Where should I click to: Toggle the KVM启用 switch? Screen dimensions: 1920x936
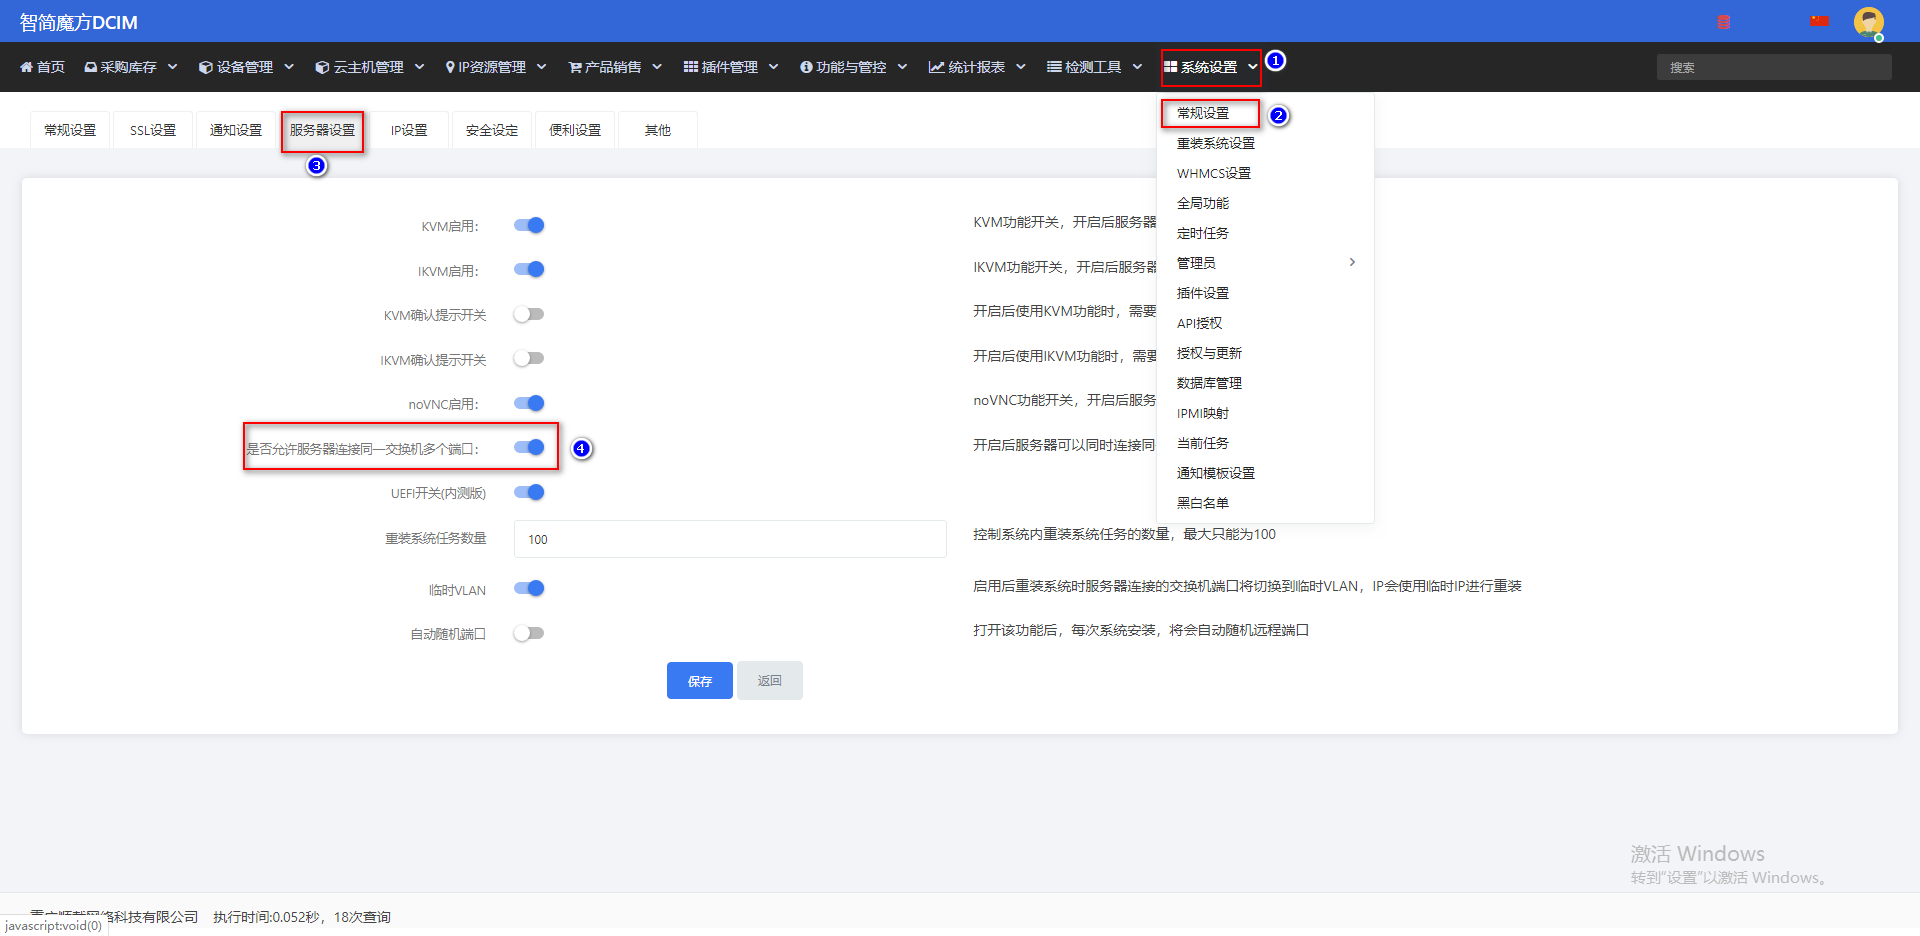(x=529, y=225)
